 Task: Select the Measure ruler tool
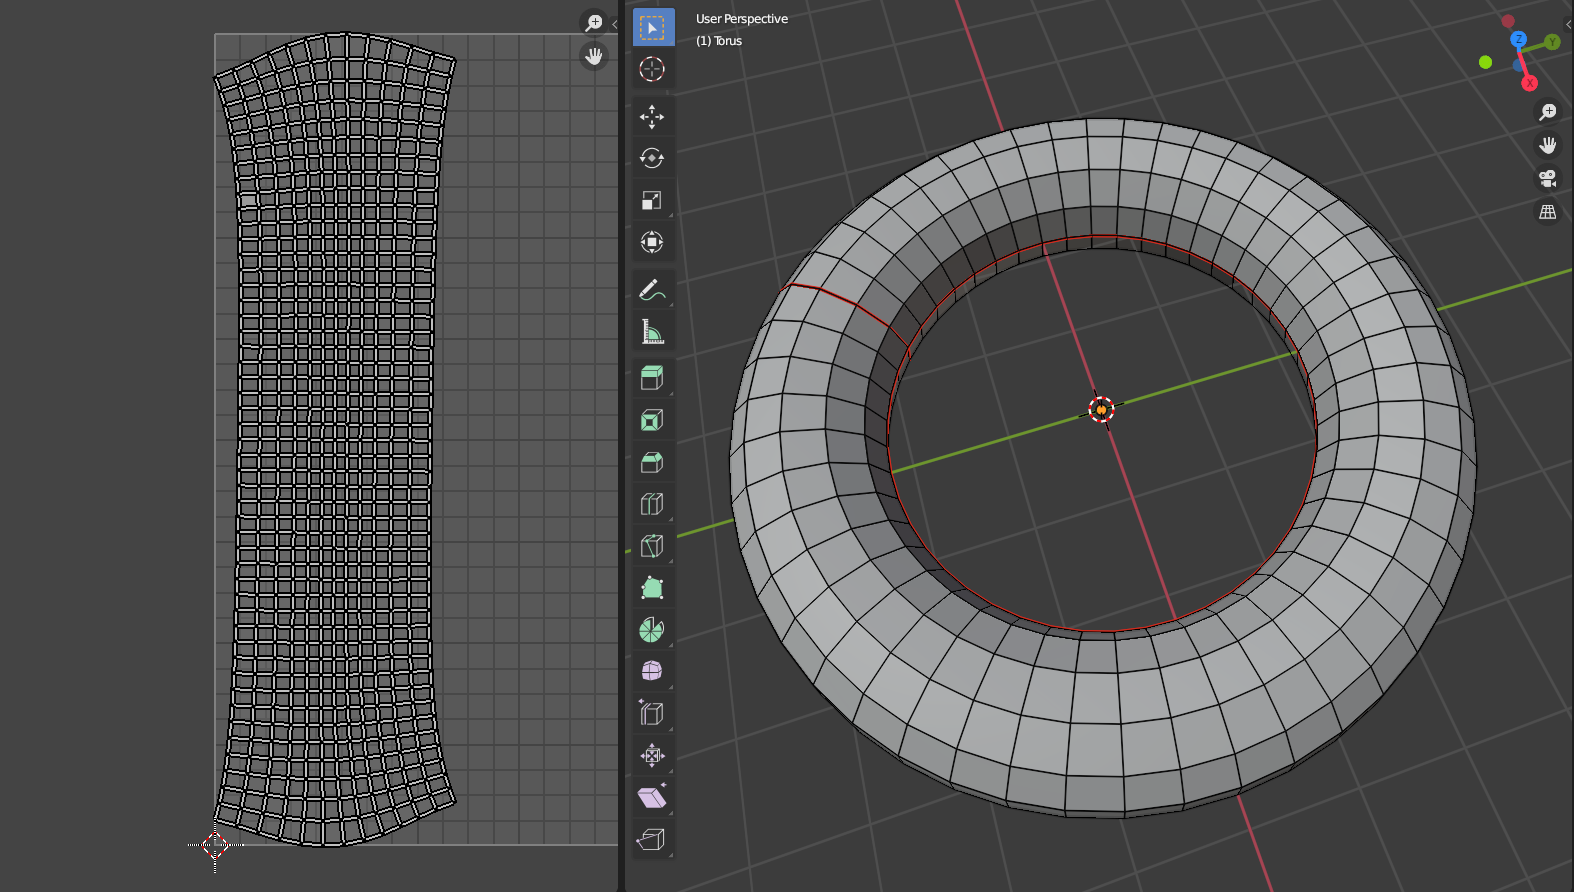[x=653, y=332]
